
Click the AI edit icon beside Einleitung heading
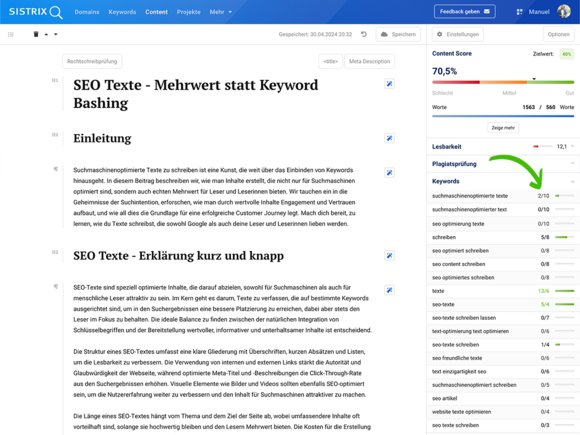click(x=389, y=138)
